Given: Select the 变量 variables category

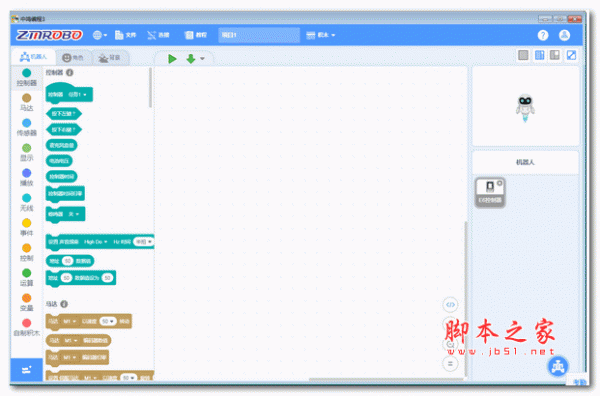Looking at the screenshot, I should point(26,303).
